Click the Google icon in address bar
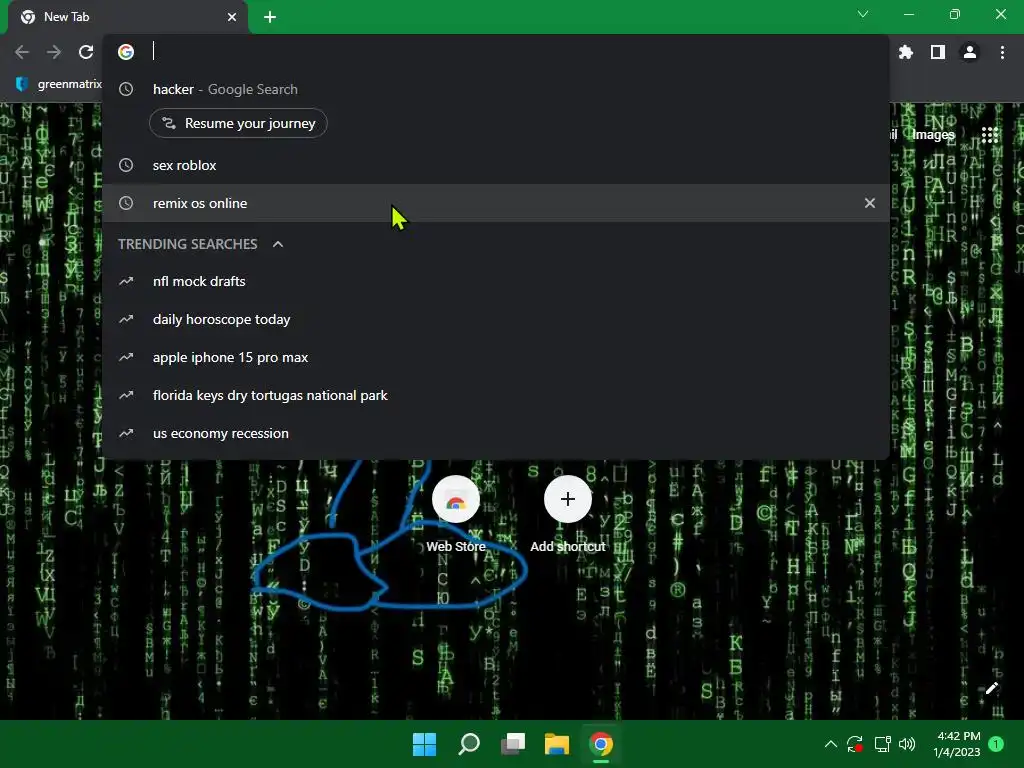This screenshot has width=1024, height=768. (x=126, y=52)
